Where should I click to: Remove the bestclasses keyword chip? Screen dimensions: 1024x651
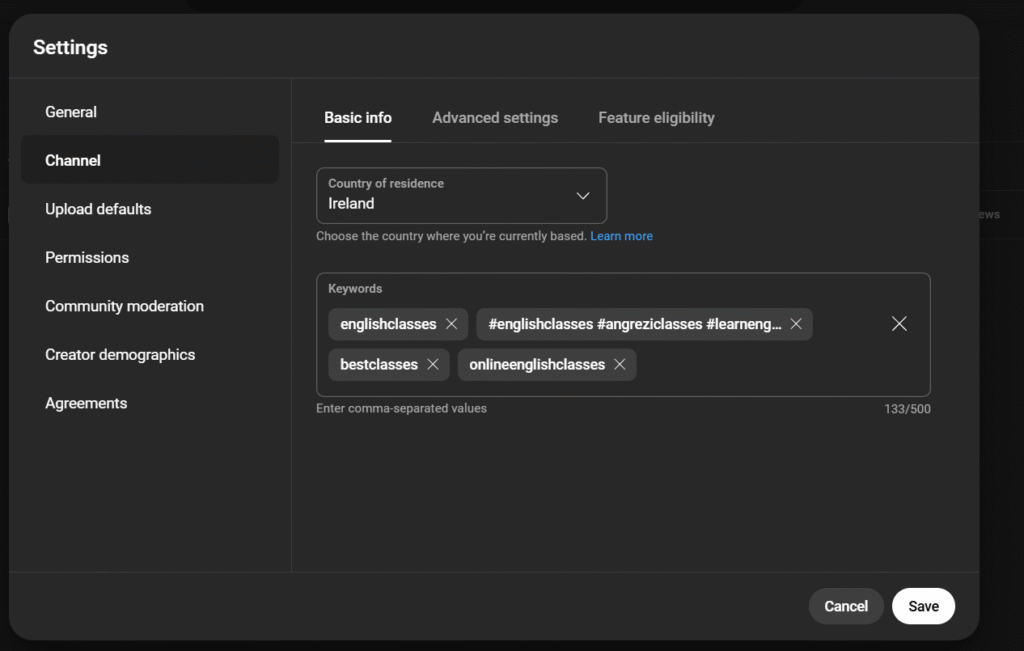[433, 365]
